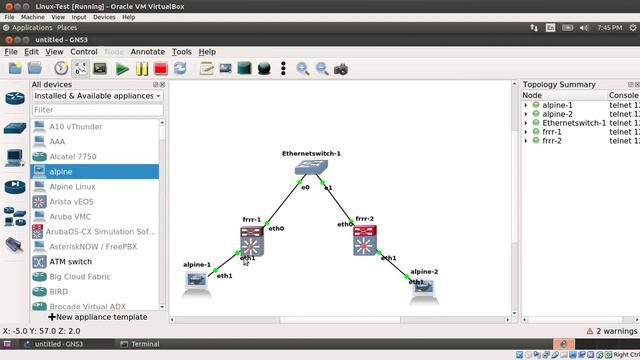Open console to all devices icon
Image resolution: width=640 pixels, height=360 pixels.
coord(100,69)
